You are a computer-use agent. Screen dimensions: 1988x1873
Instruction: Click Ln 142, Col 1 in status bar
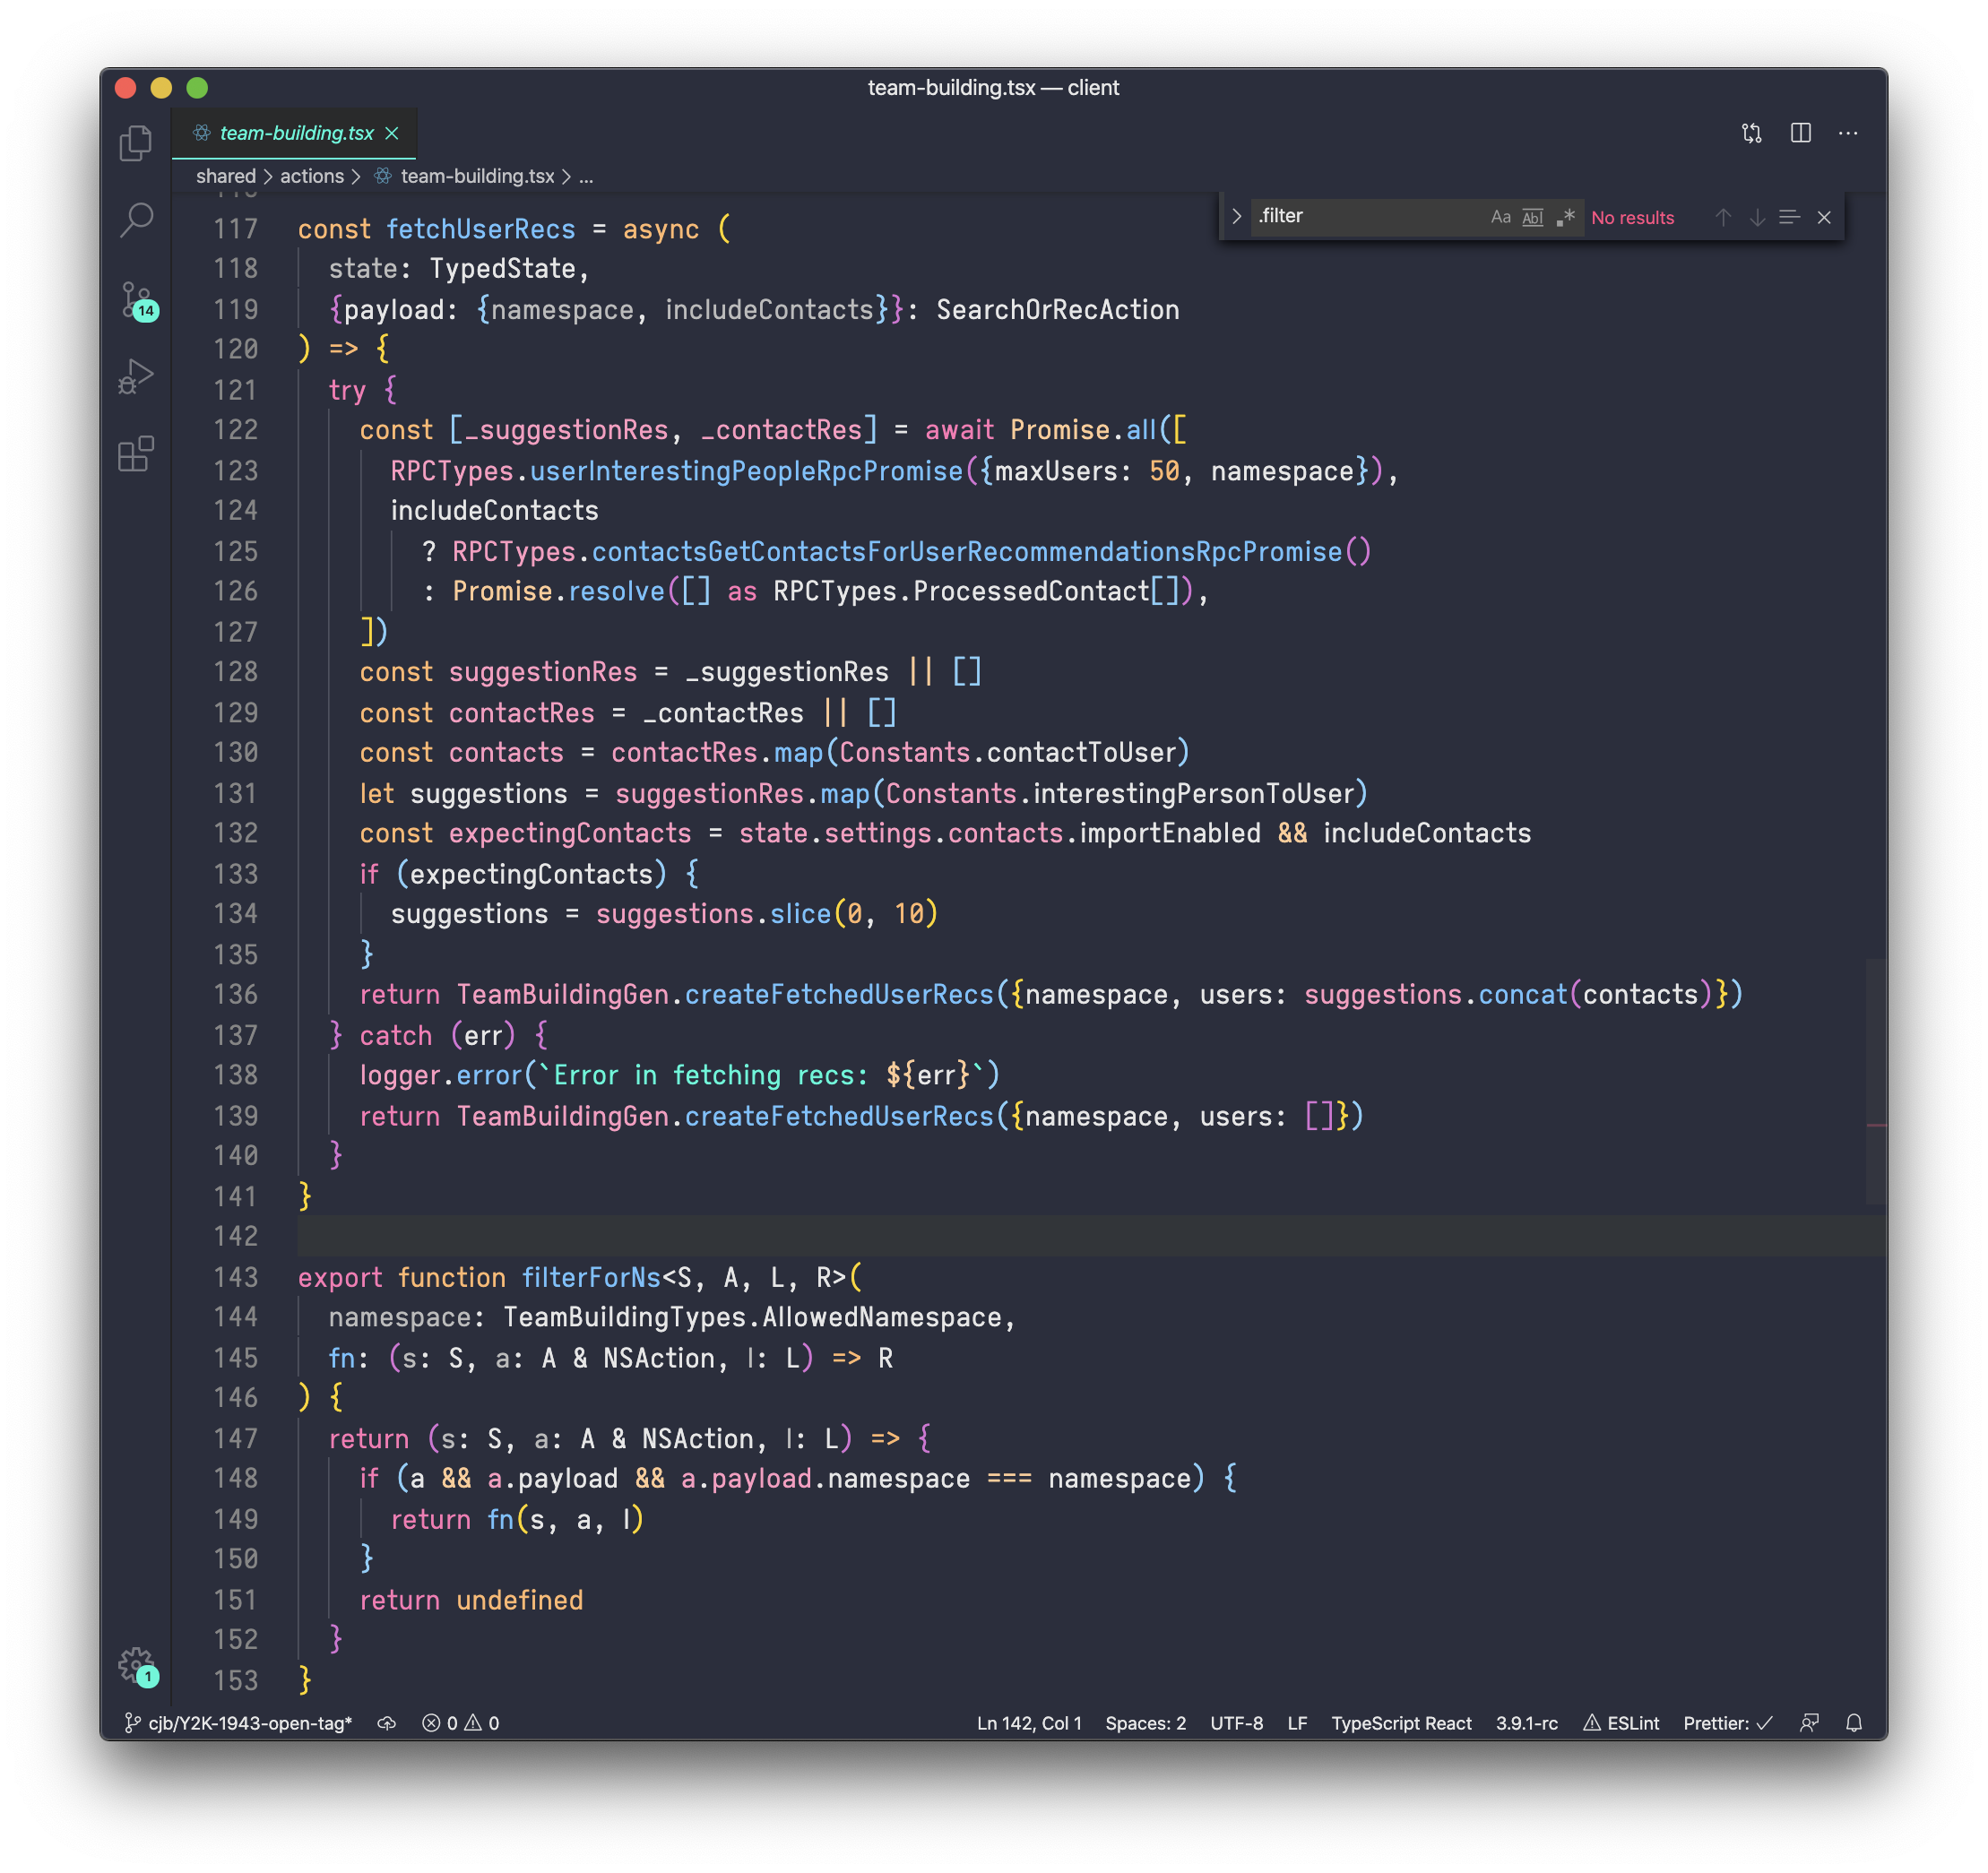[x=1028, y=1723]
